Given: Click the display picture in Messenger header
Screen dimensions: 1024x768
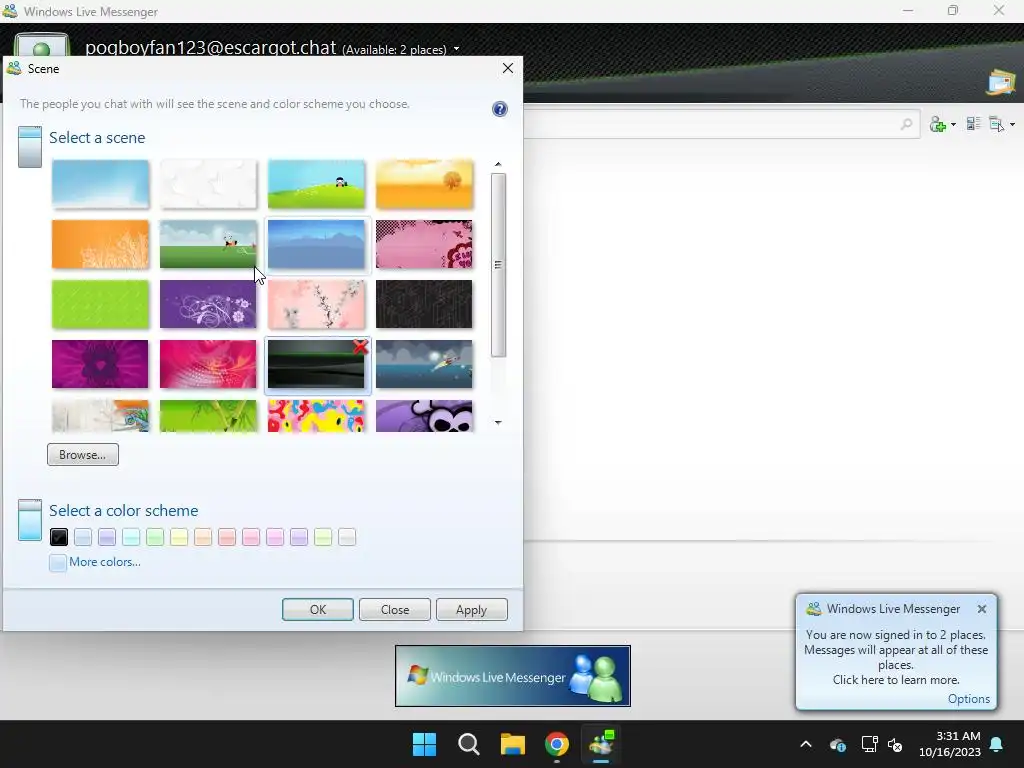Looking at the screenshot, I should tap(41, 44).
